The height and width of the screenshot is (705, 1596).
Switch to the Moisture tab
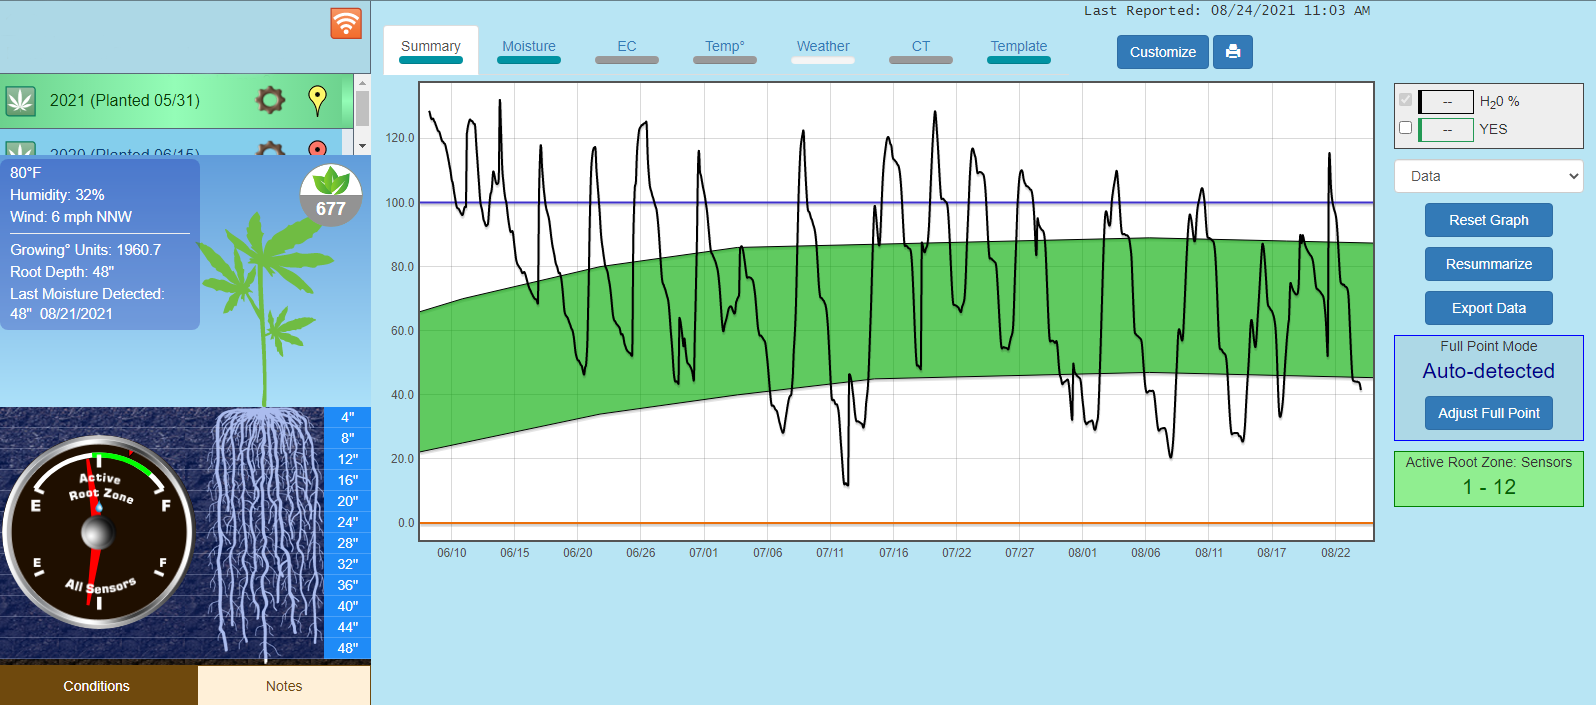[529, 50]
